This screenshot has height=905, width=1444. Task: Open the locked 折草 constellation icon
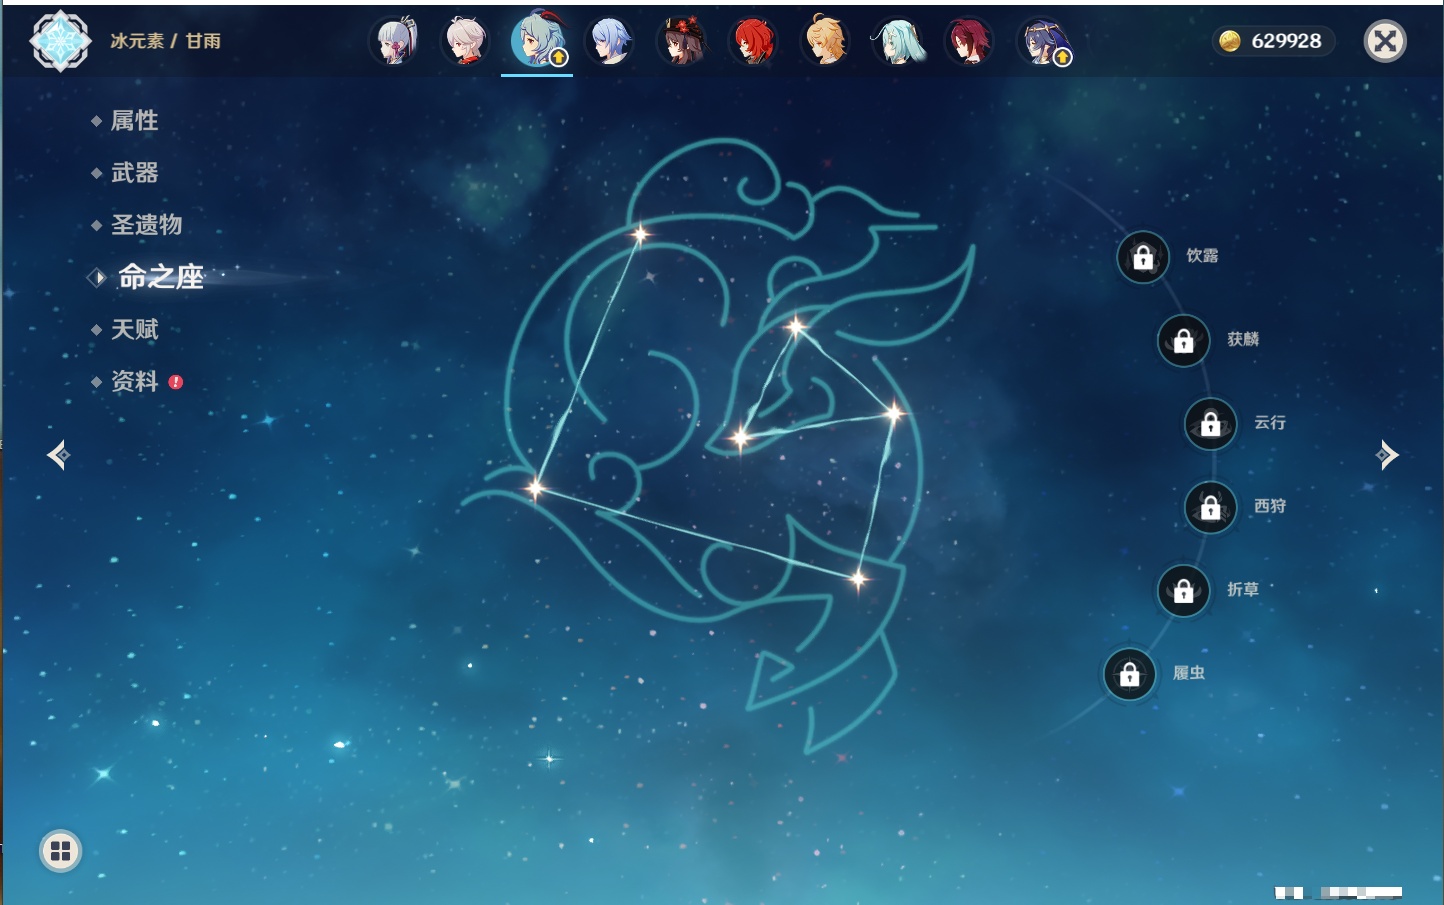tap(1184, 590)
